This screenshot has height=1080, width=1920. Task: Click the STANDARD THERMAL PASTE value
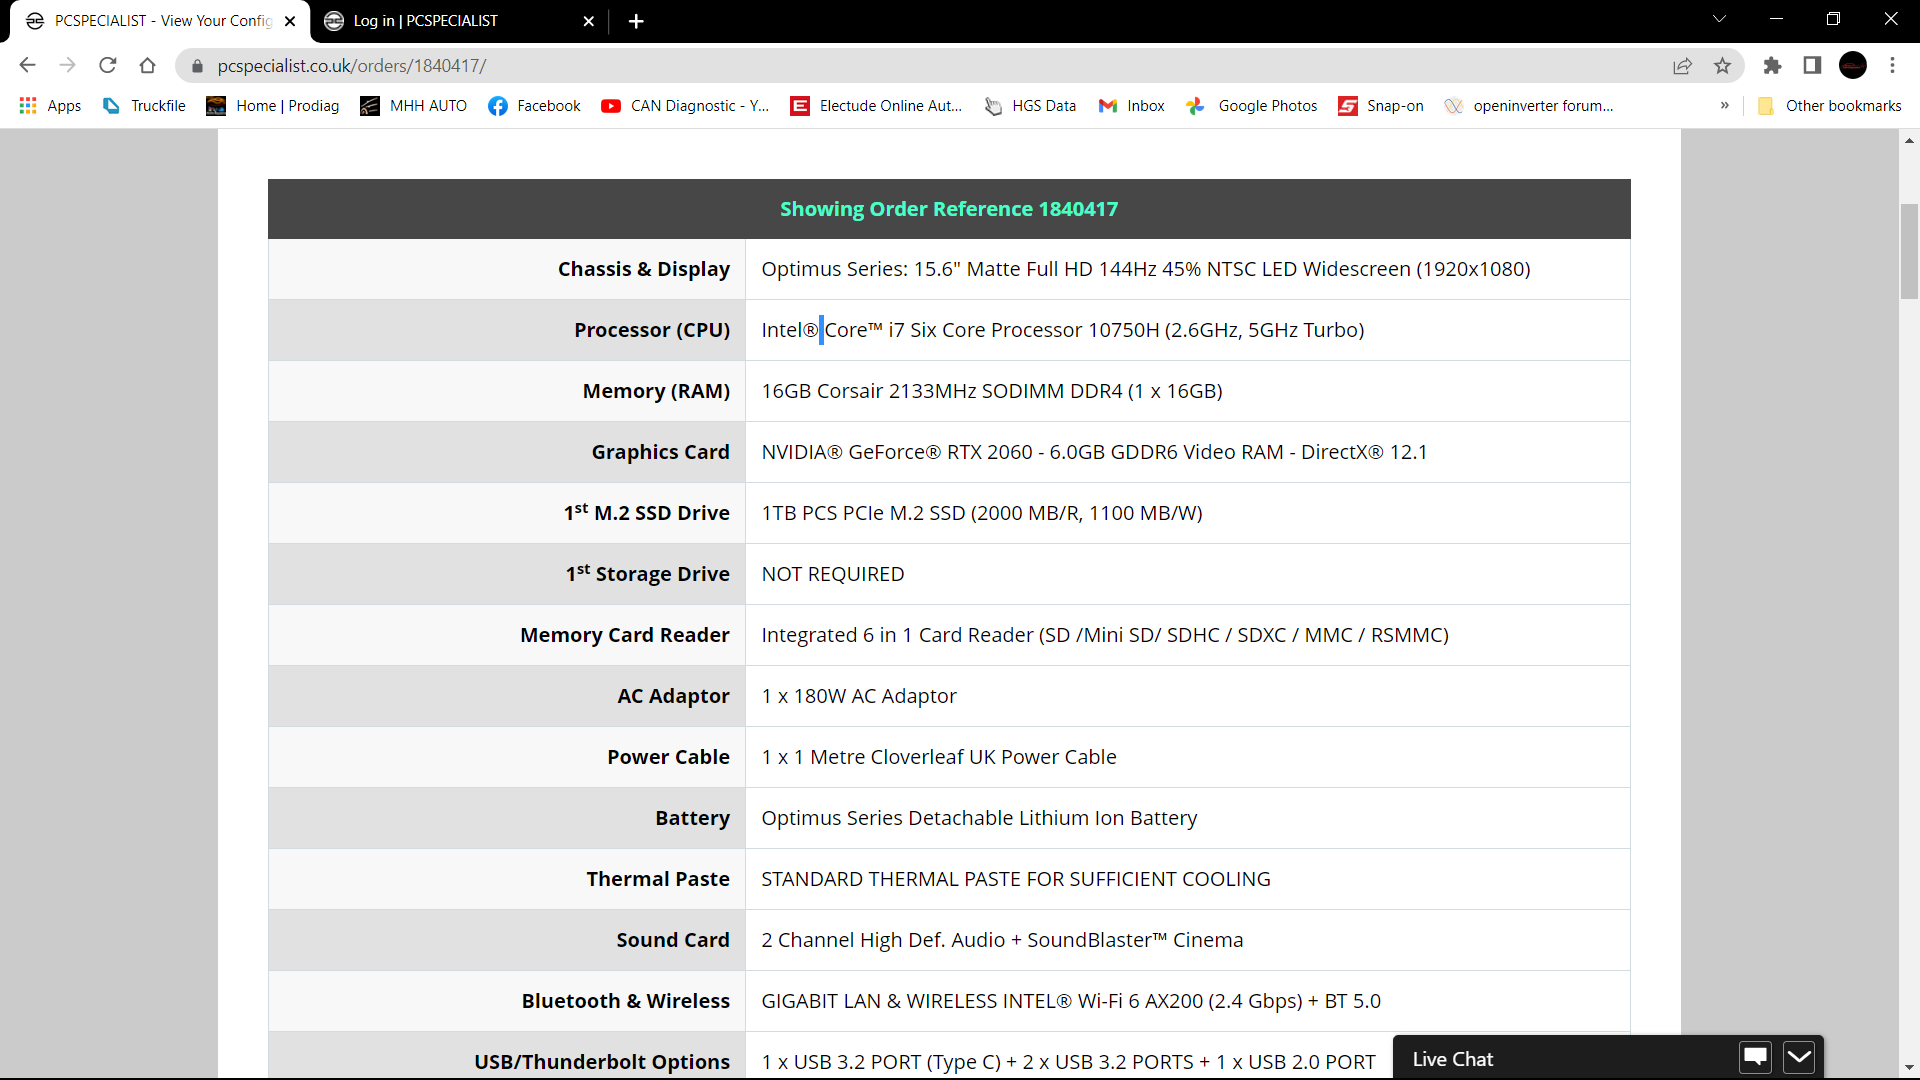[x=1016, y=879]
